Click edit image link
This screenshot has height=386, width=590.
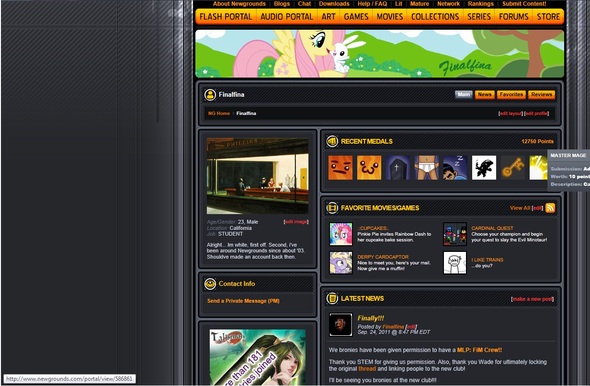pyautogui.click(x=296, y=222)
